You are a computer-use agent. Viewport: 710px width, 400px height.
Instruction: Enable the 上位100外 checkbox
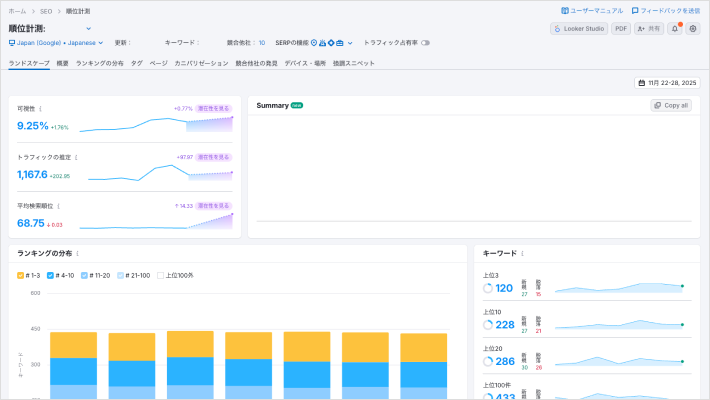pyautogui.click(x=160, y=274)
